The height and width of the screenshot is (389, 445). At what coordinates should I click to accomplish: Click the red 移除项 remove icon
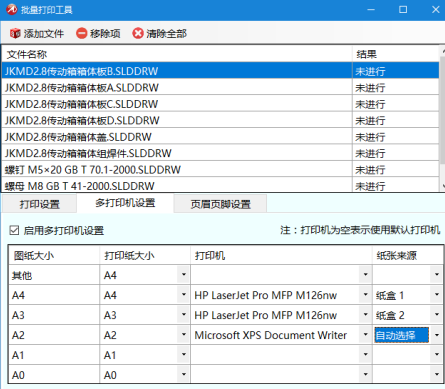pyautogui.click(x=81, y=33)
